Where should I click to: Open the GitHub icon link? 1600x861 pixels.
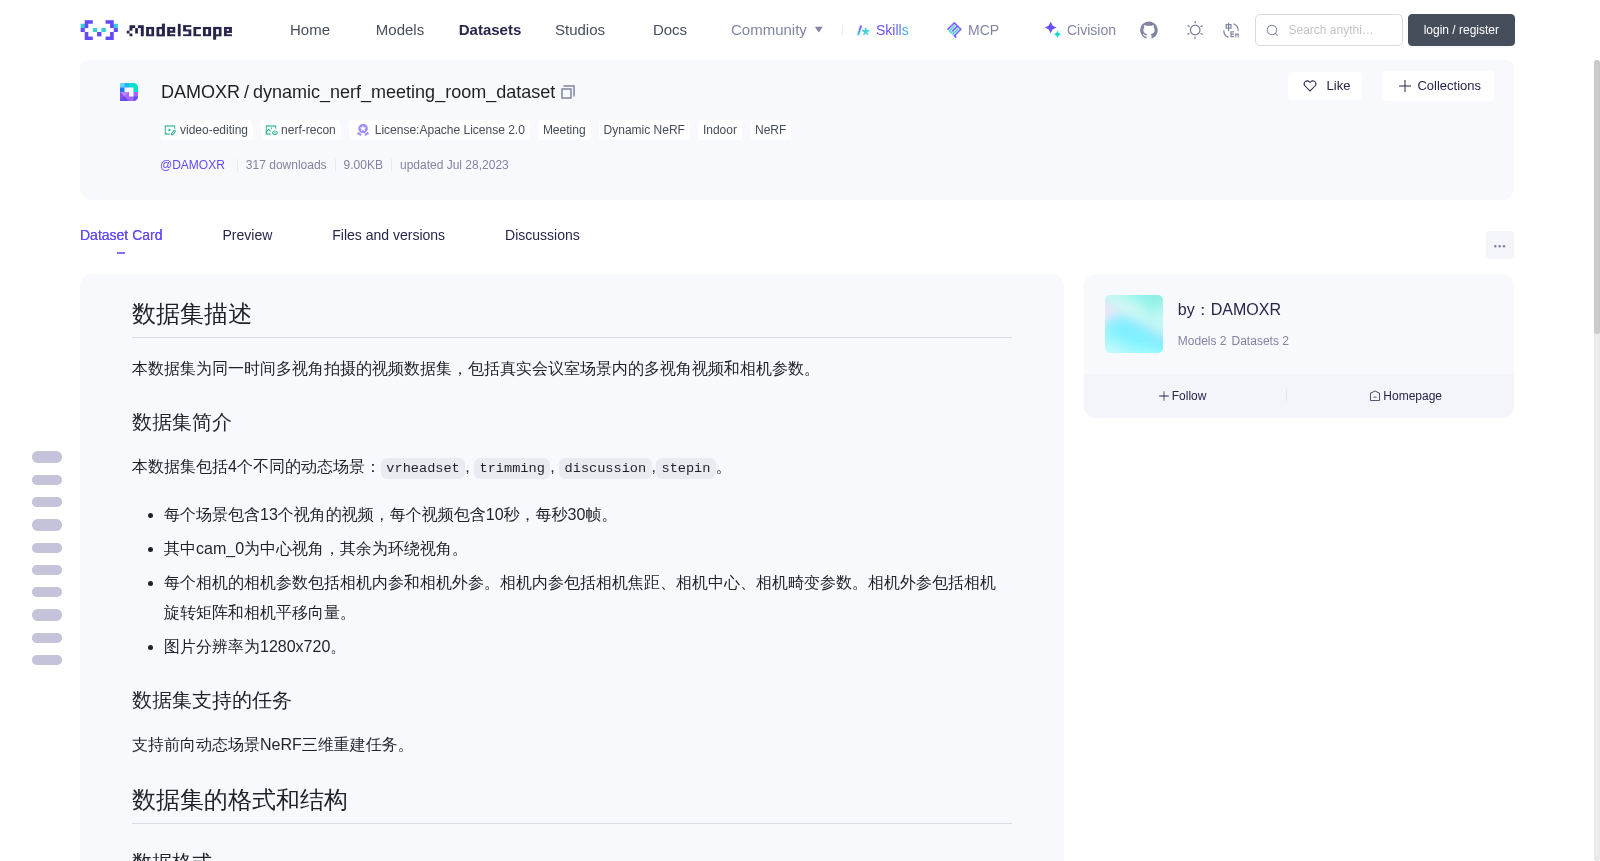[x=1149, y=30]
